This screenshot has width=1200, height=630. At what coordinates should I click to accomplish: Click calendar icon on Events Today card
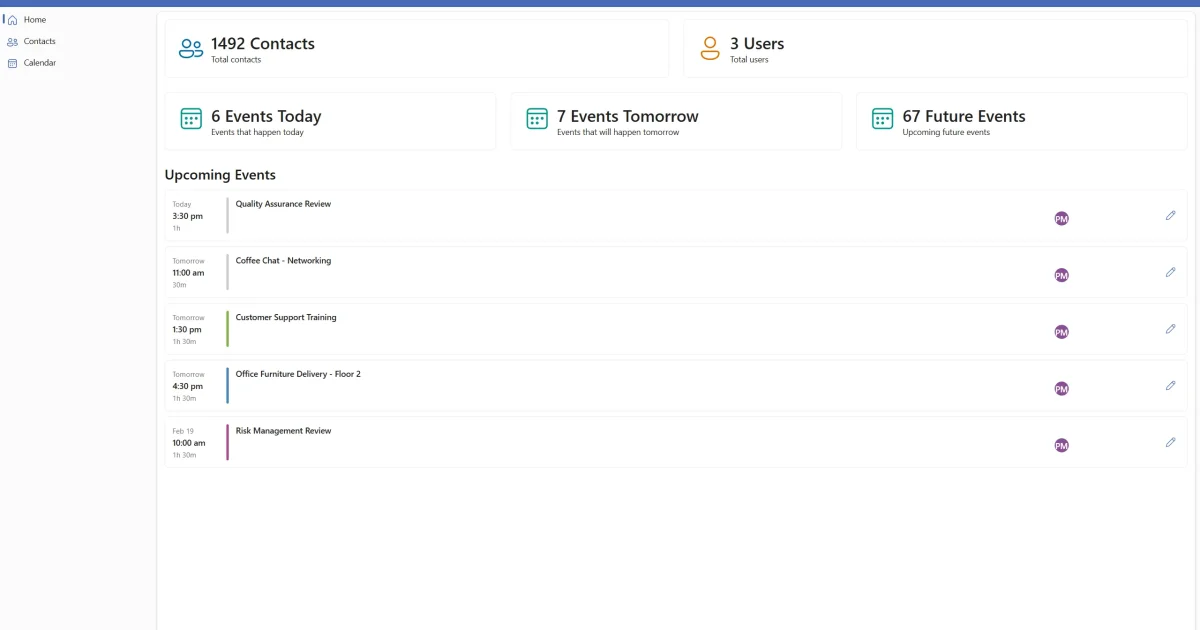point(191,119)
